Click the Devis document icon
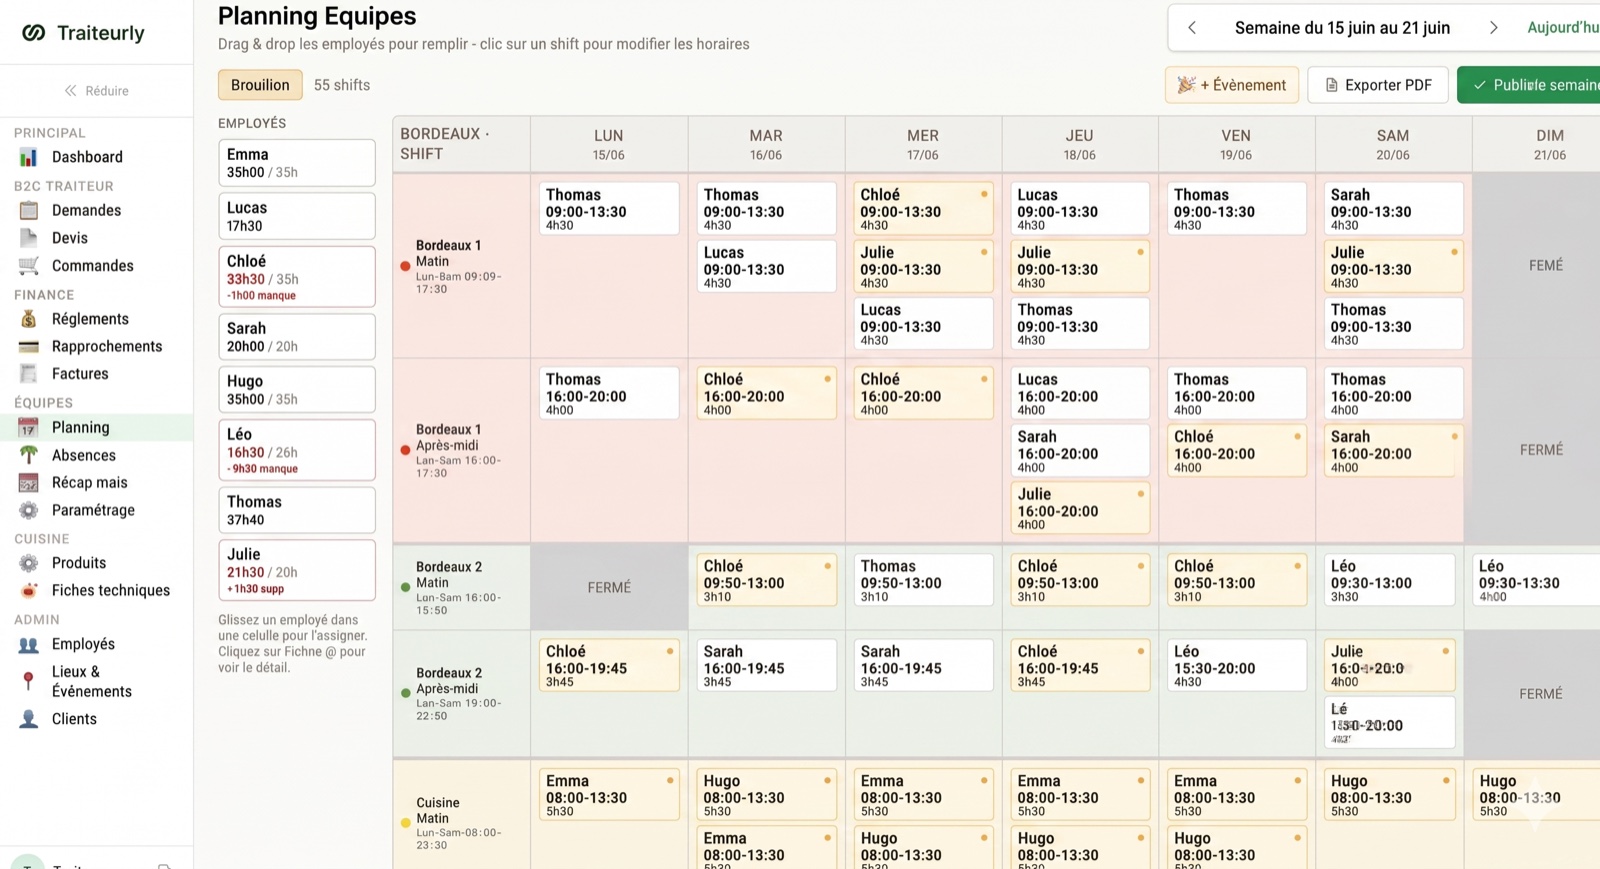Viewport: 1600px width, 869px height. [28, 238]
